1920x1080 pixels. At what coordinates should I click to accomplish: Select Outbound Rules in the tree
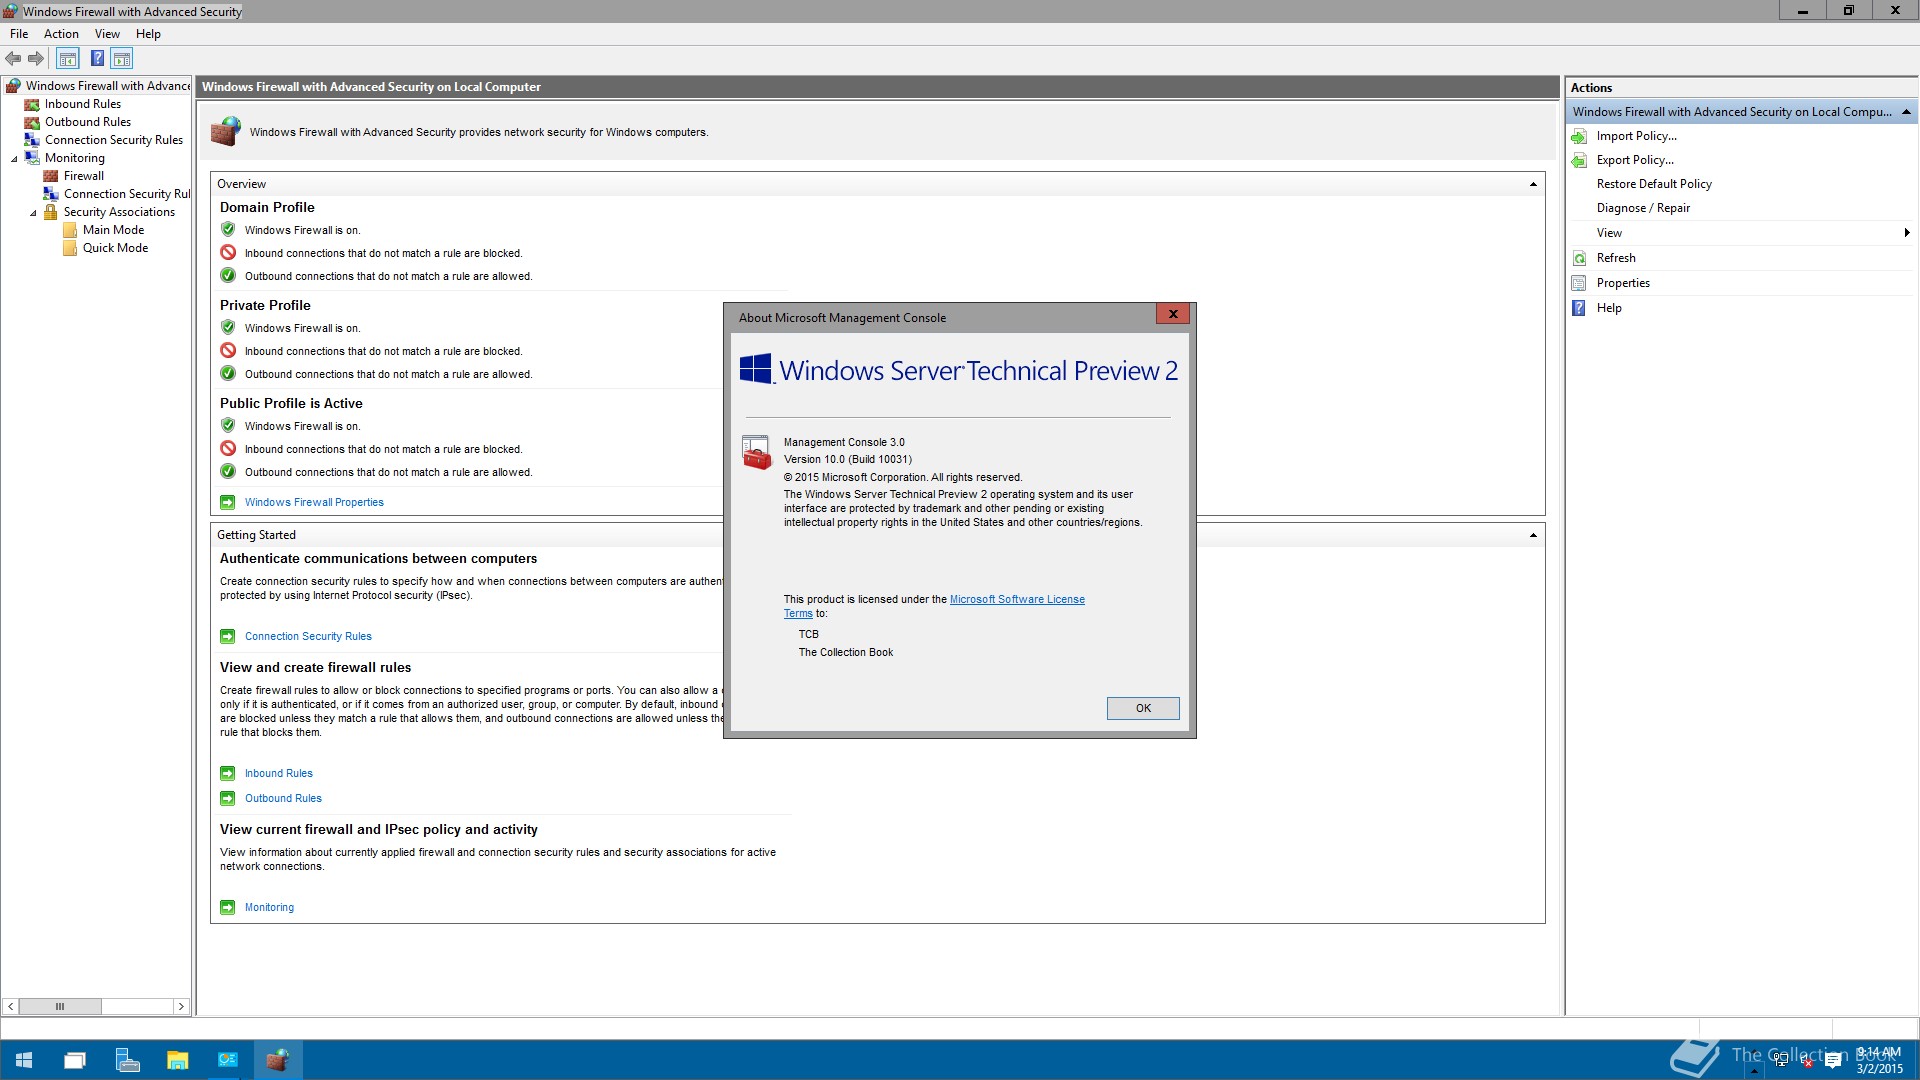pos(88,122)
